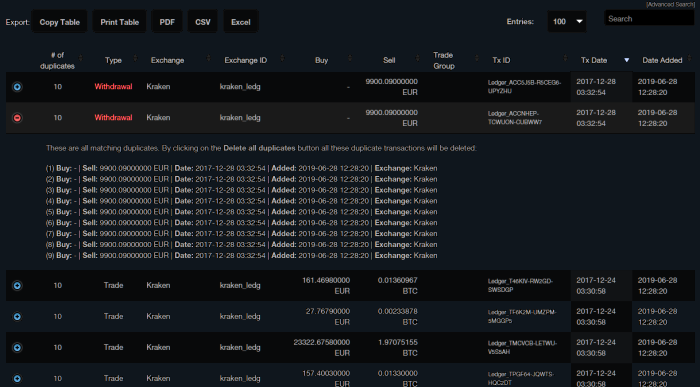Sort by Exchange ID column header
This screenshot has width=700, height=387.
(x=246, y=60)
